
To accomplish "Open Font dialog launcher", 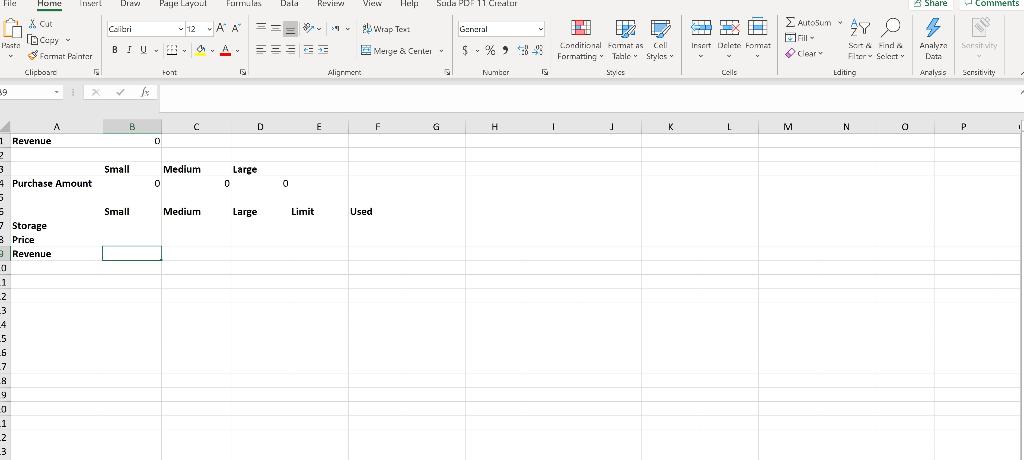I will coord(244,73).
